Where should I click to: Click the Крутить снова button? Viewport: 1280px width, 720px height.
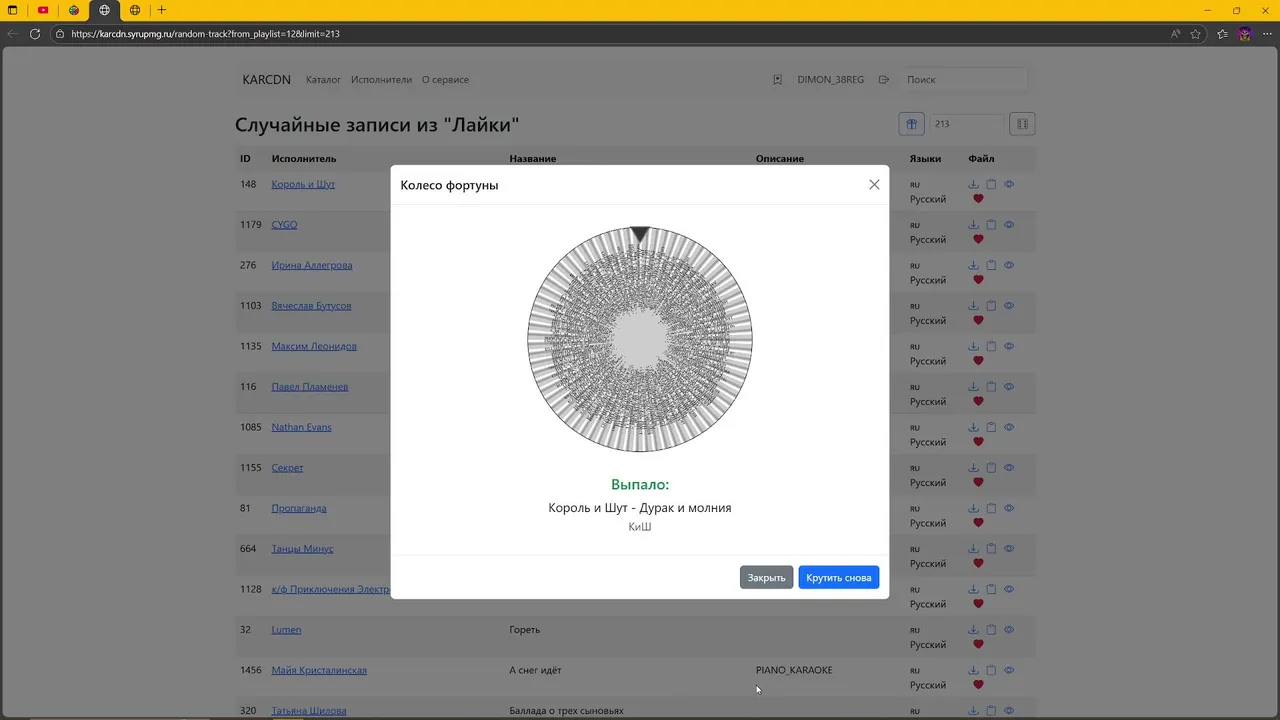(838, 578)
